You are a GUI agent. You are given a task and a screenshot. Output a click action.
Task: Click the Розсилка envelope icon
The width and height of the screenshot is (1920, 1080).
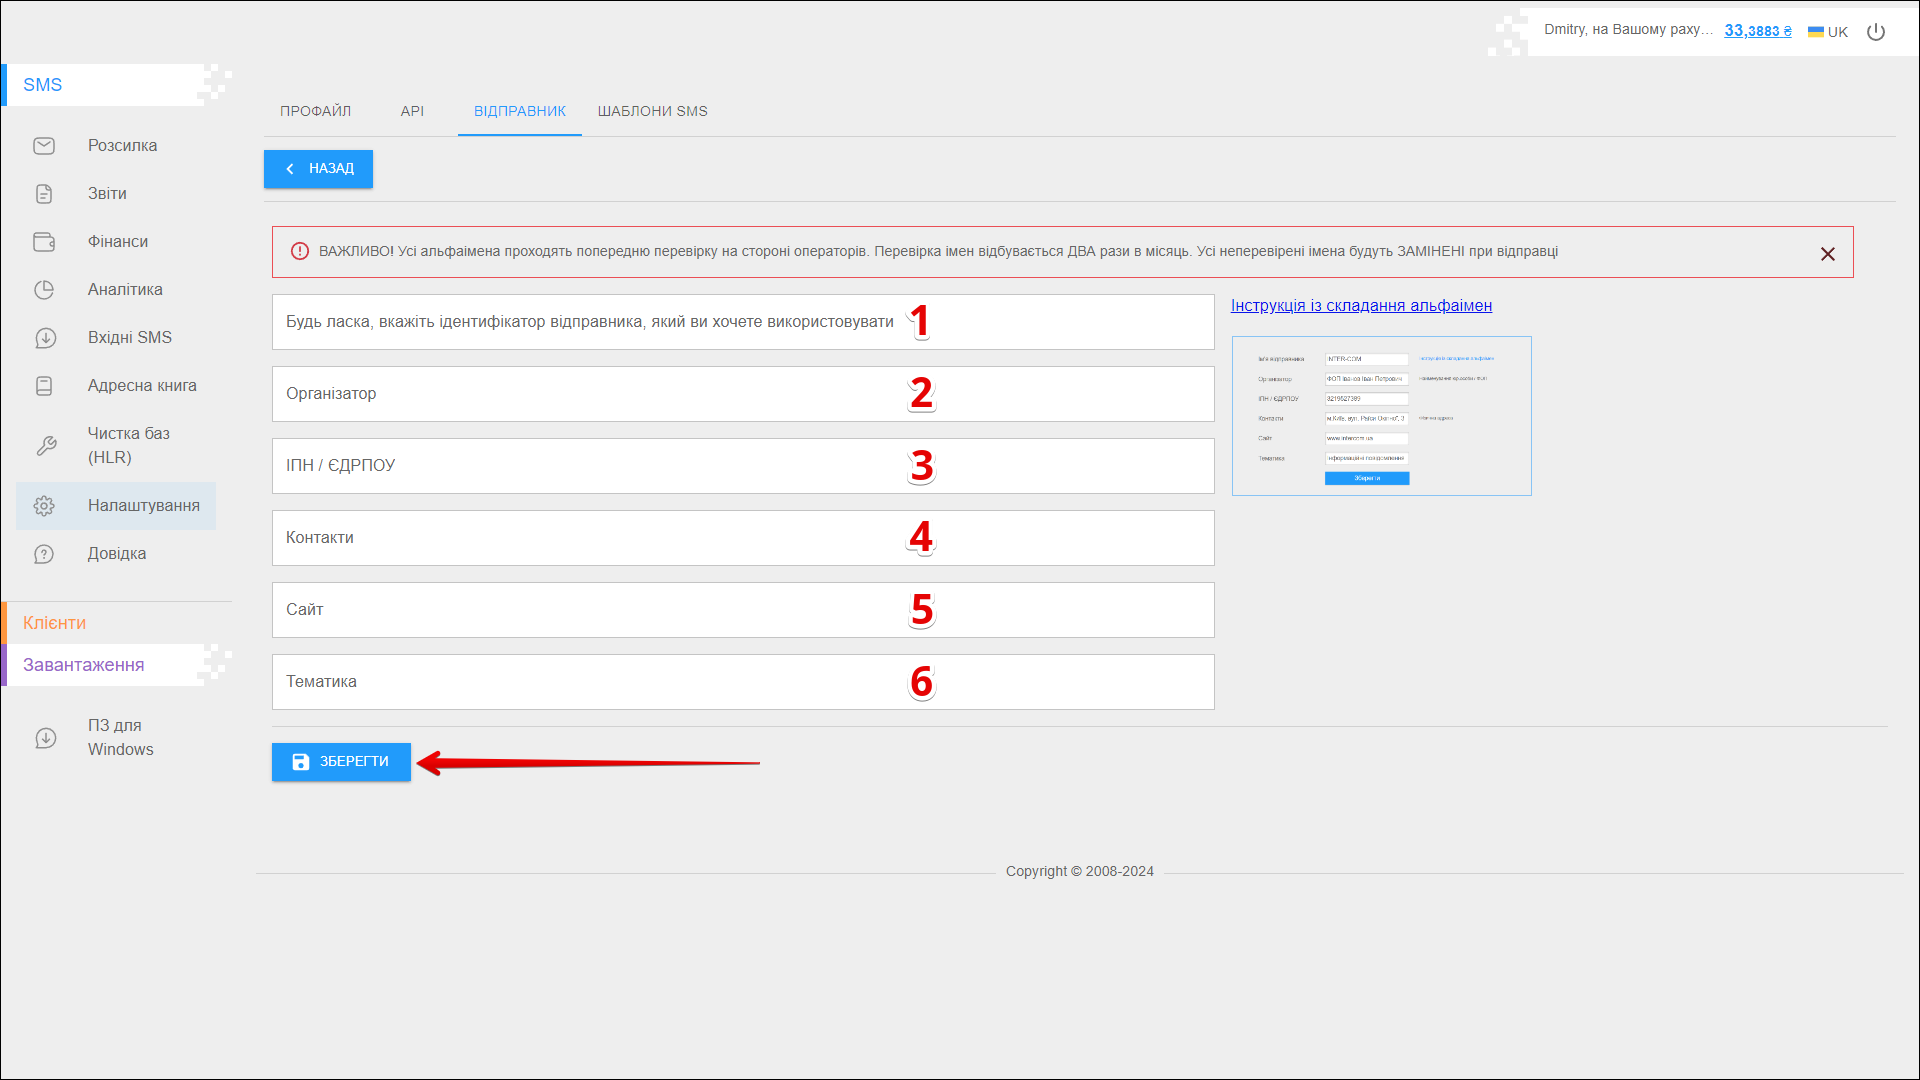44,146
